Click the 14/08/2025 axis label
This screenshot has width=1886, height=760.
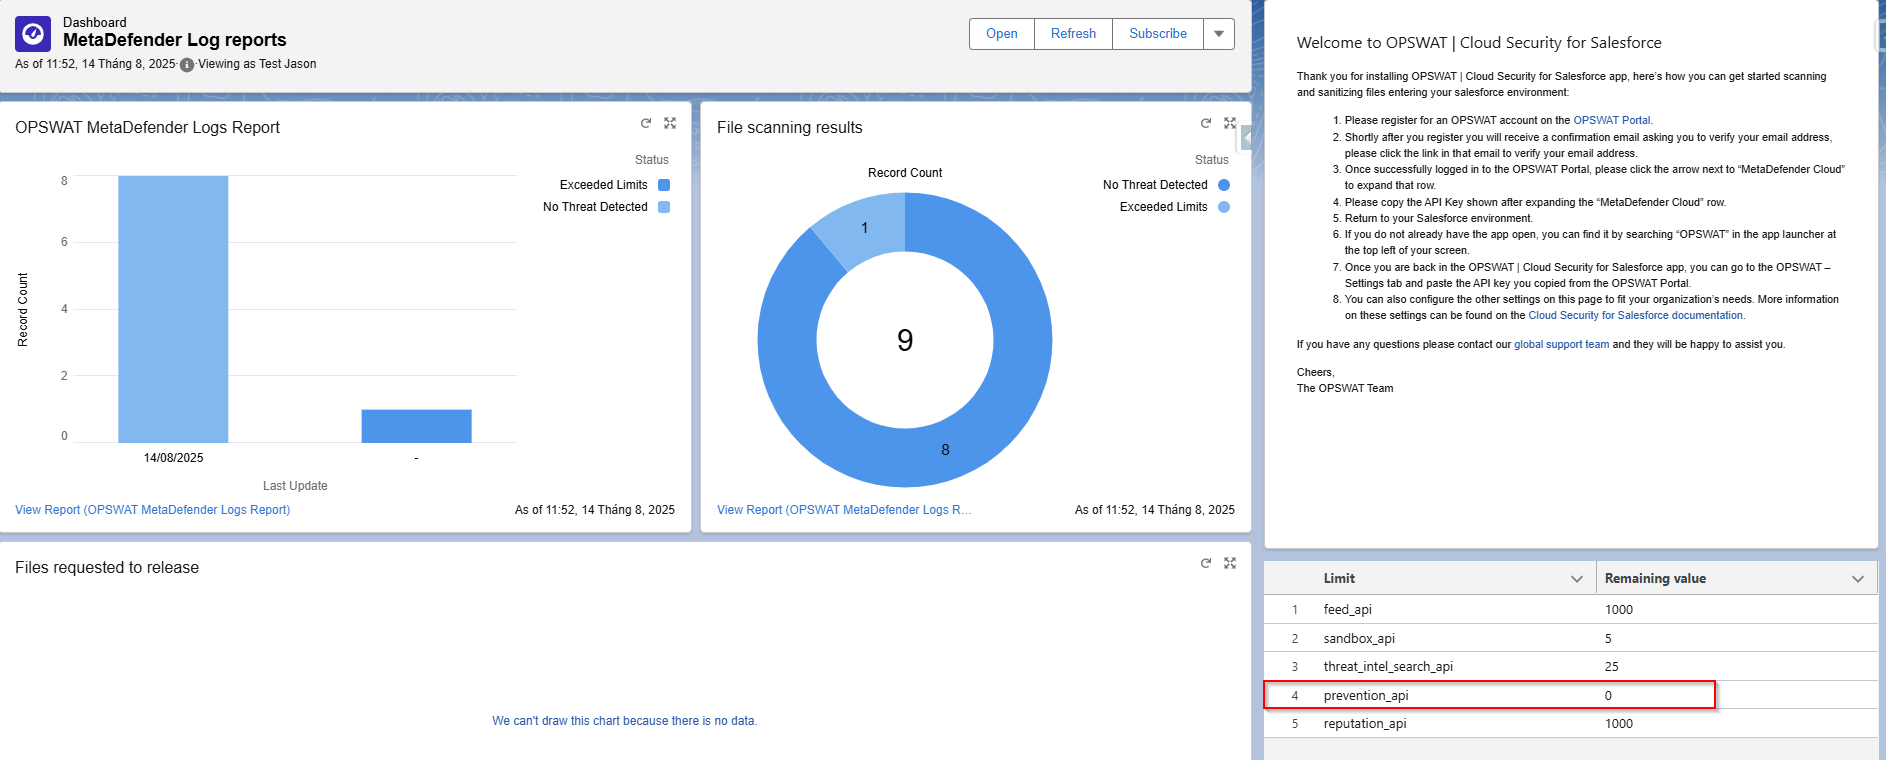tap(173, 458)
